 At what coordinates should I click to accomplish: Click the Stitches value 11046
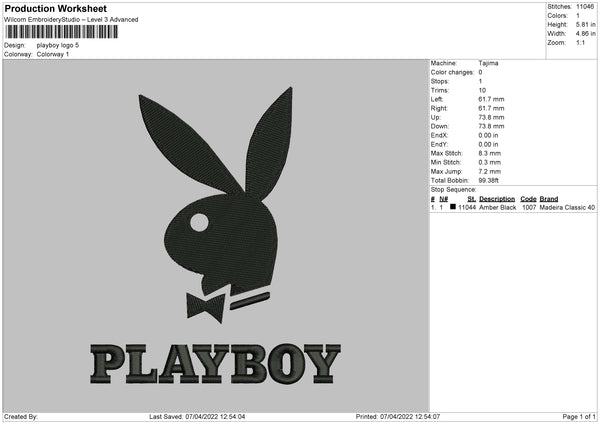click(x=585, y=7)
